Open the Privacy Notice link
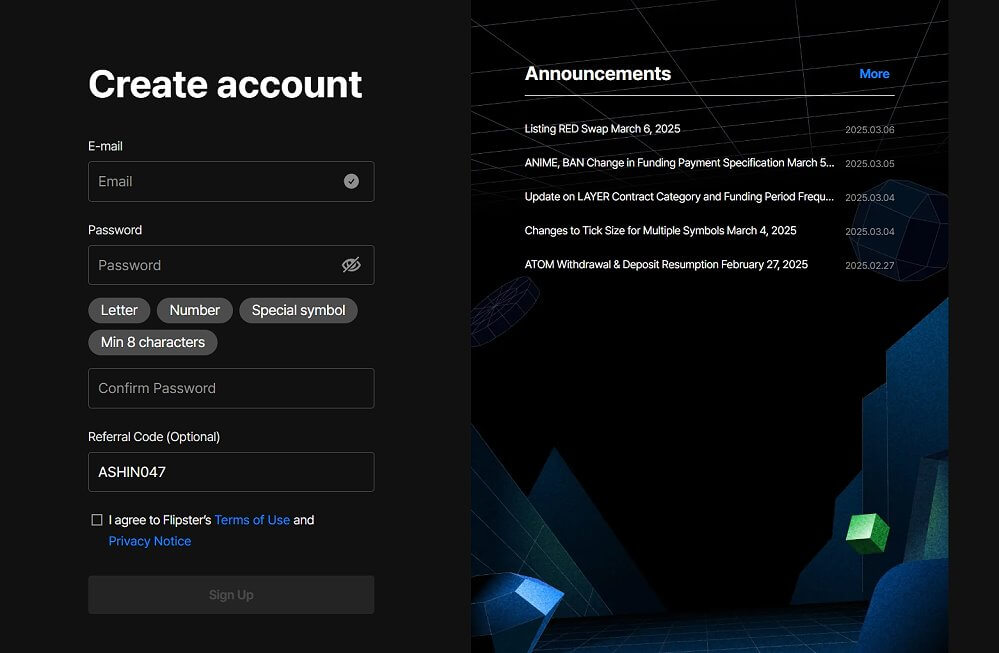Screen dimensions: 999x653 (150, 541)
